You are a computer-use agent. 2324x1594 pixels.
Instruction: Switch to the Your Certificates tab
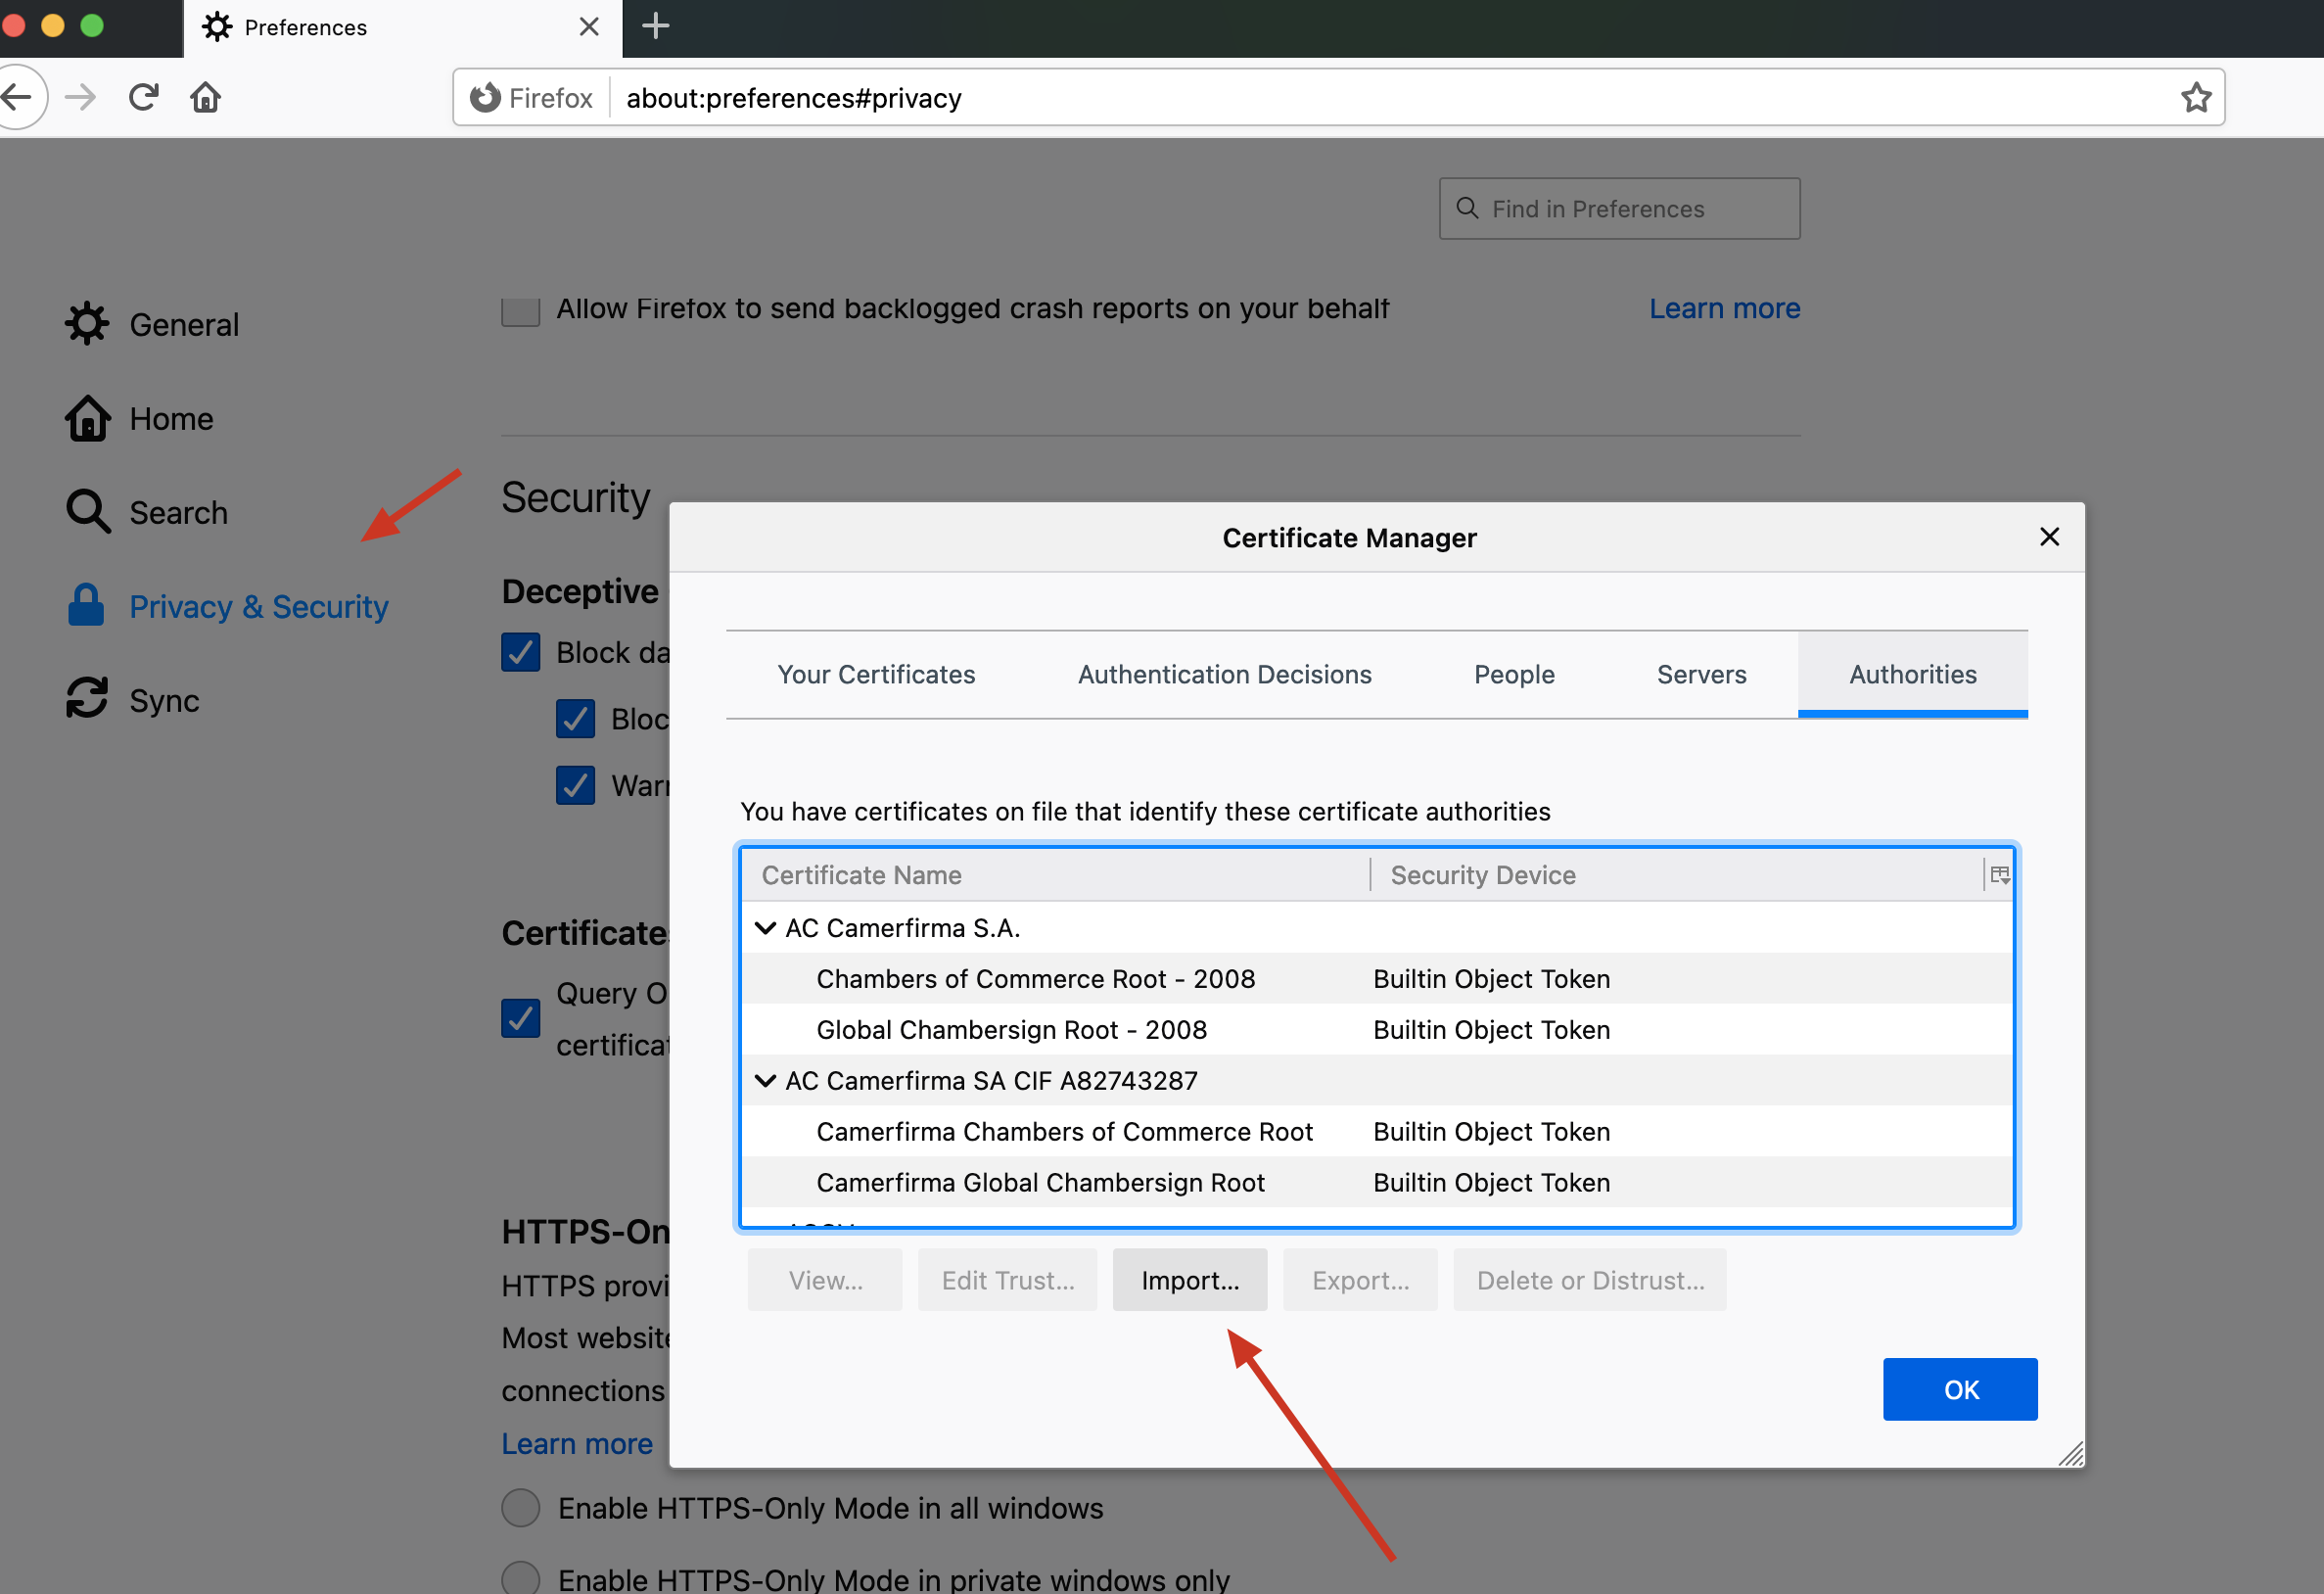(876, 675)
